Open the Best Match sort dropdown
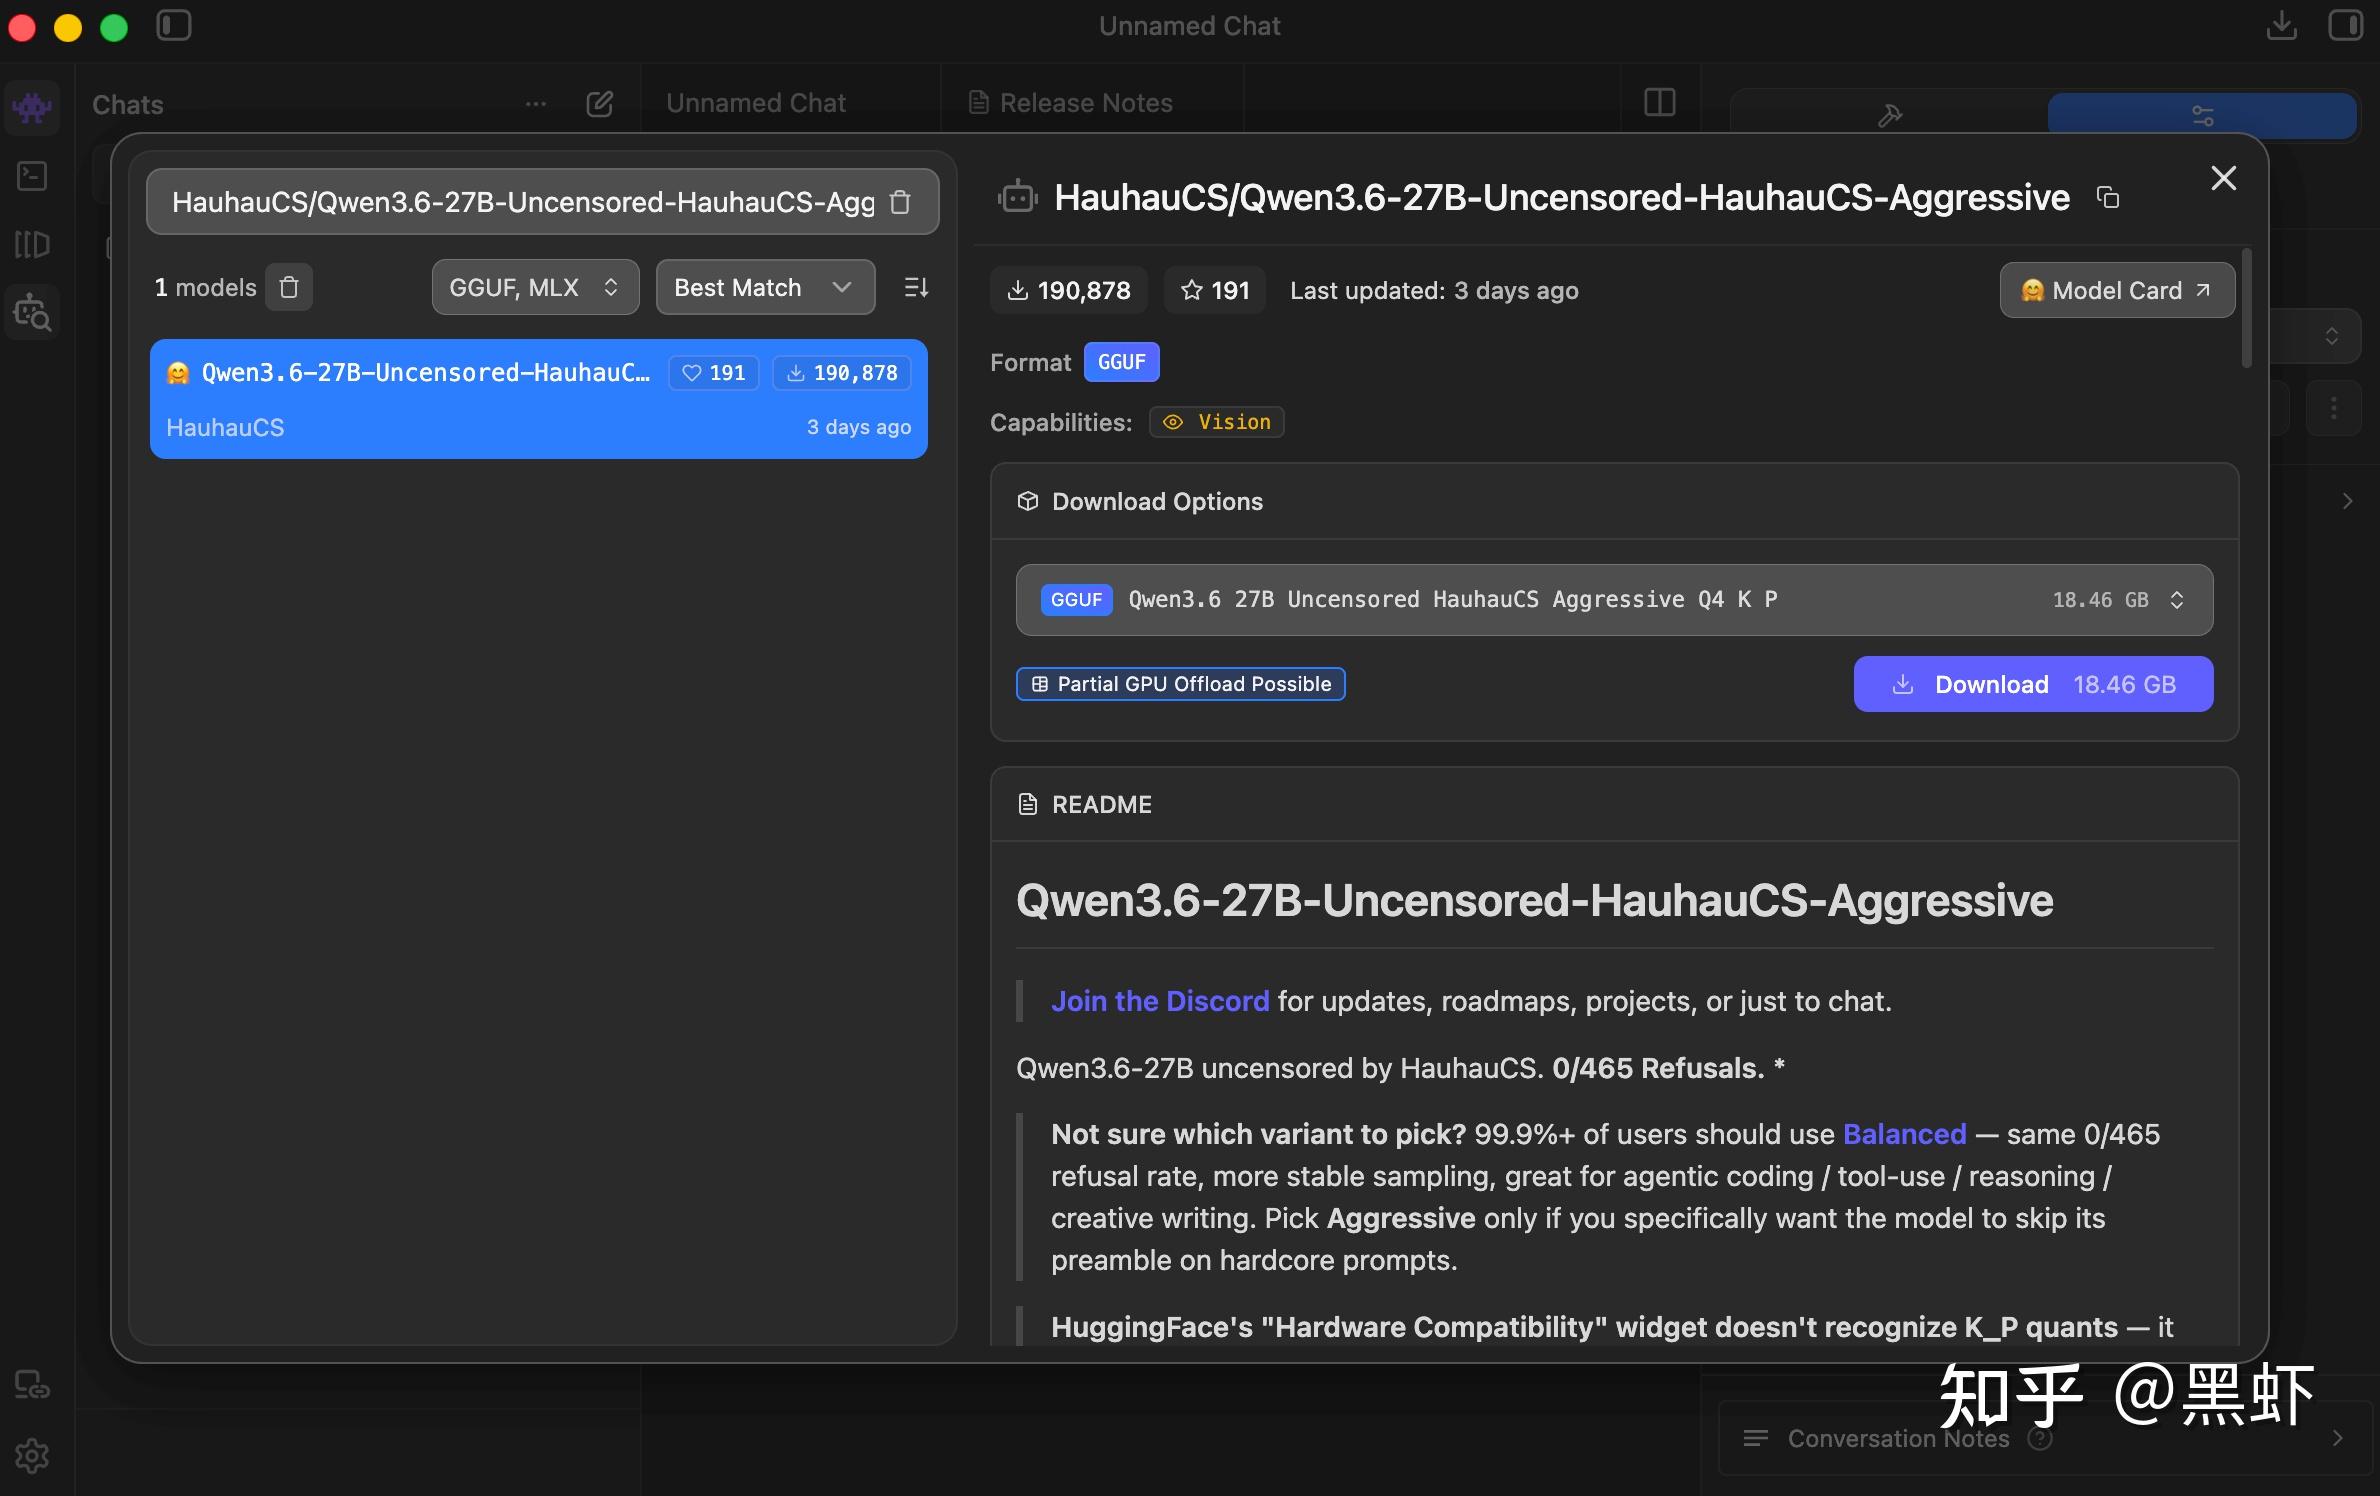 (765, 288)
